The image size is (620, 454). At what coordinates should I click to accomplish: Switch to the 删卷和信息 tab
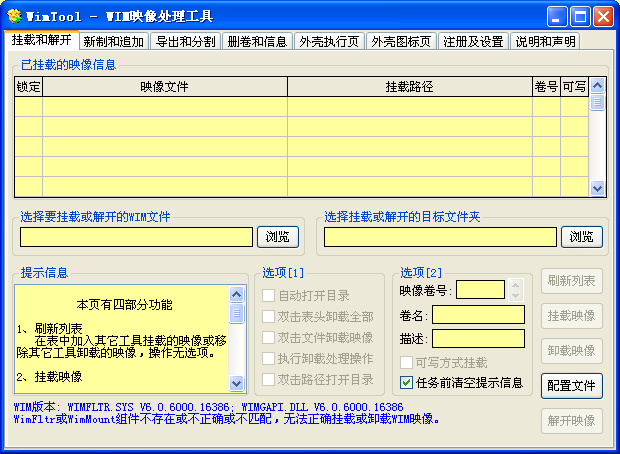click(x=257, y=41)
